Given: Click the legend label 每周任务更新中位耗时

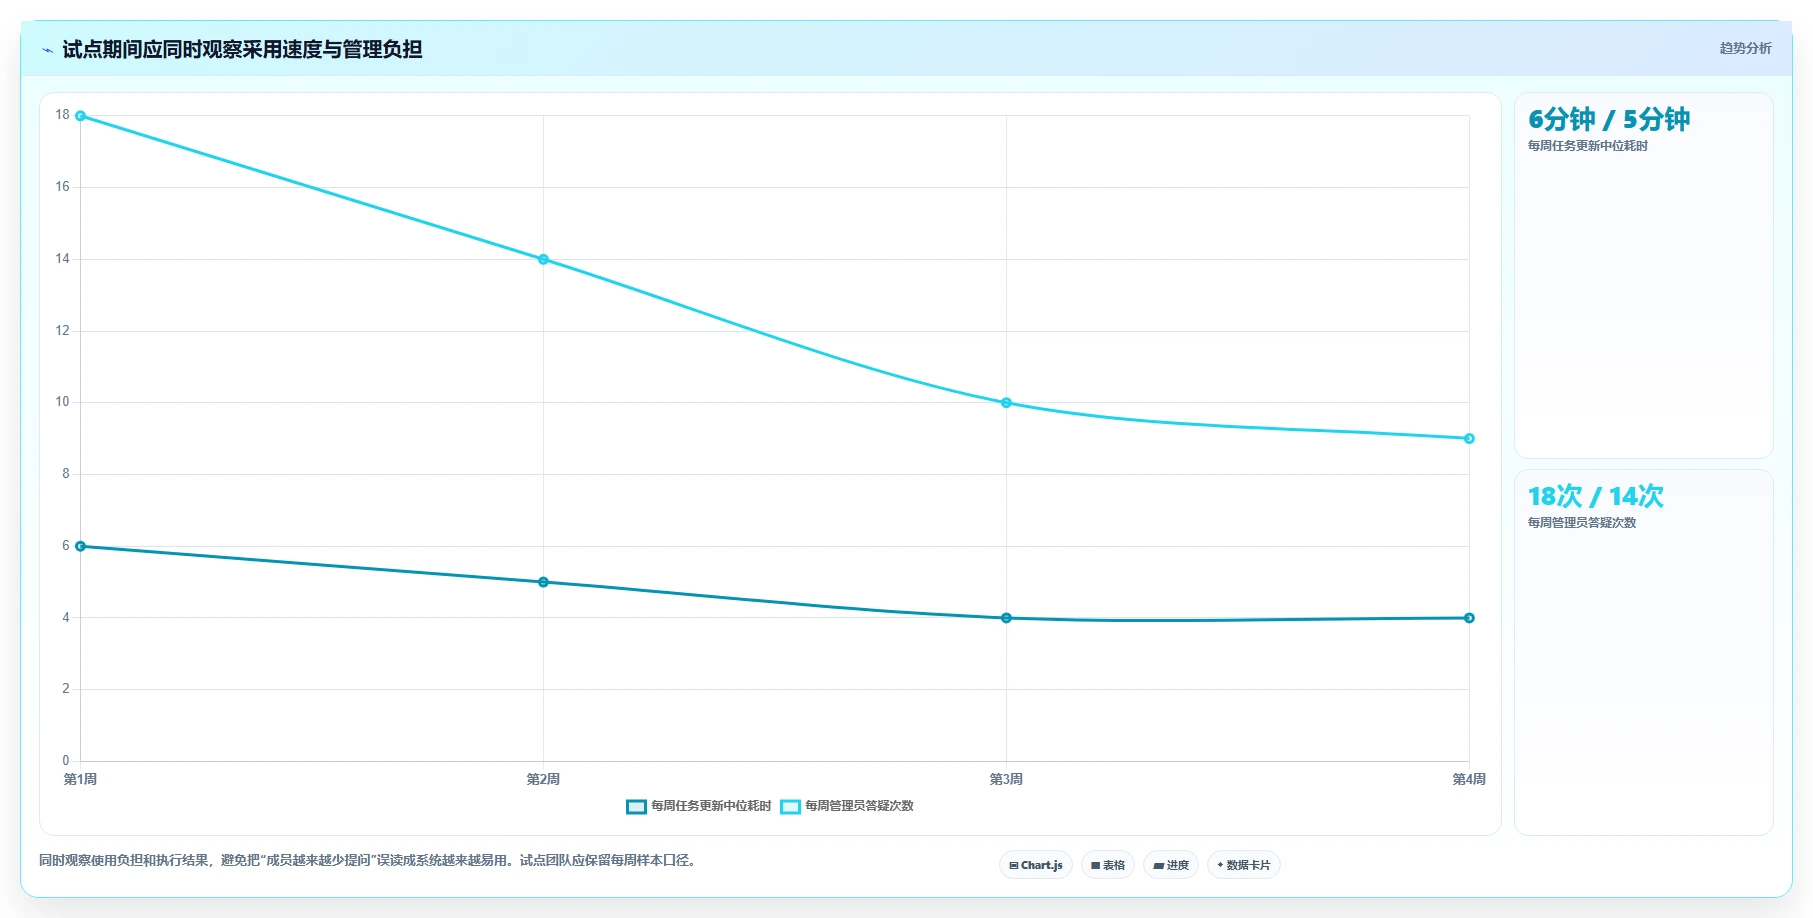Looking at the screenshot, I should tap(711, 806).
